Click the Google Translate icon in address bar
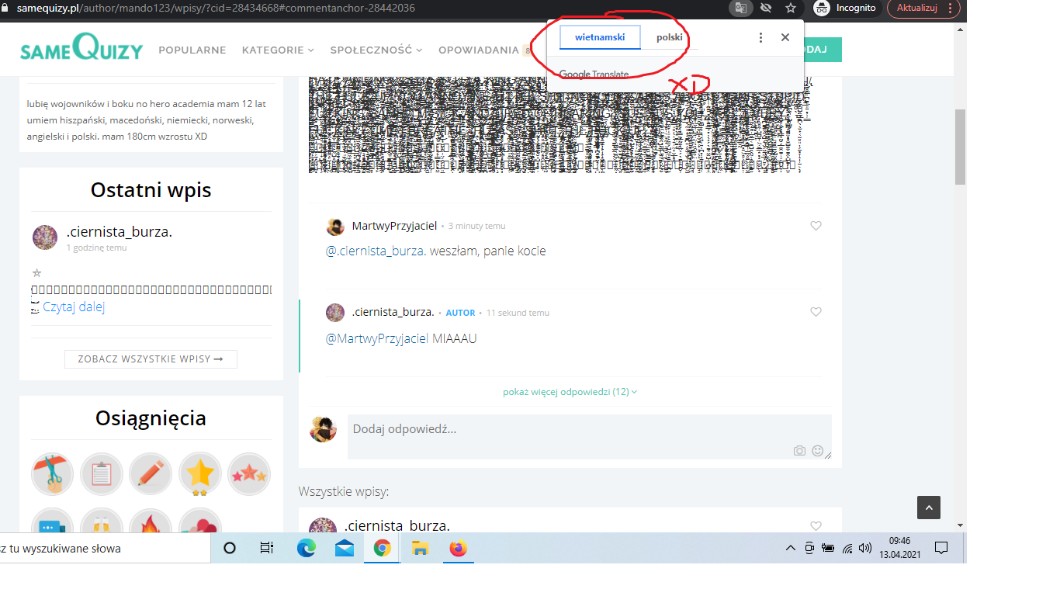Viewport: 1060px width, 596px height. pos(740,8)
